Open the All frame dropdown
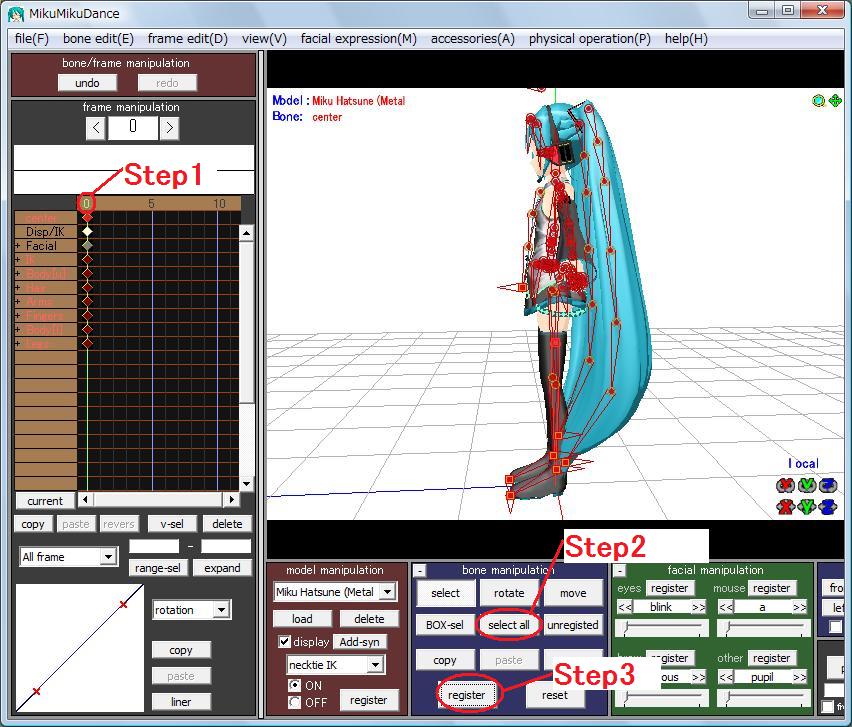 point(108,557)
